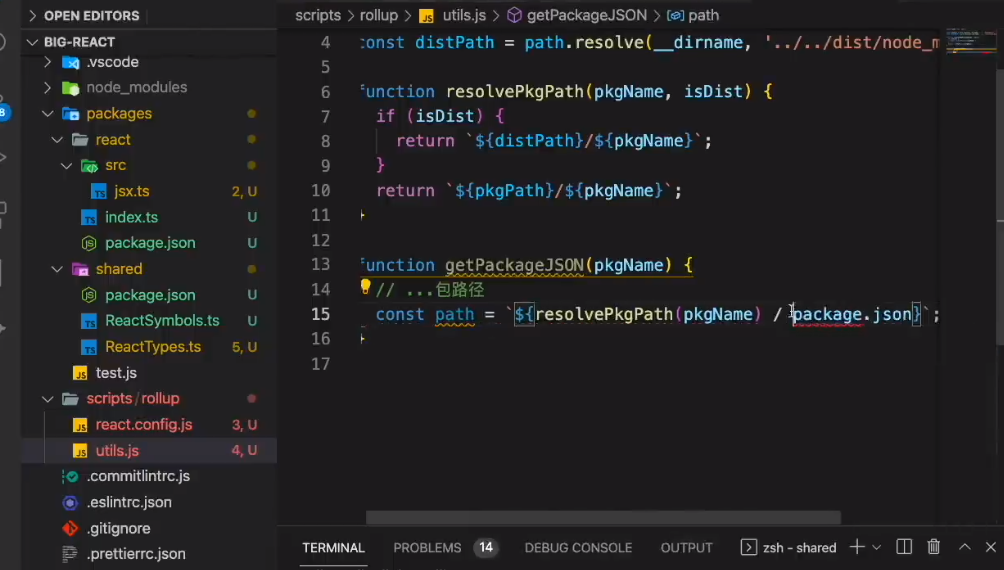Collapse the scripts/rollup folder
The image size is (1004, 570).
click(x=47, y=398)
